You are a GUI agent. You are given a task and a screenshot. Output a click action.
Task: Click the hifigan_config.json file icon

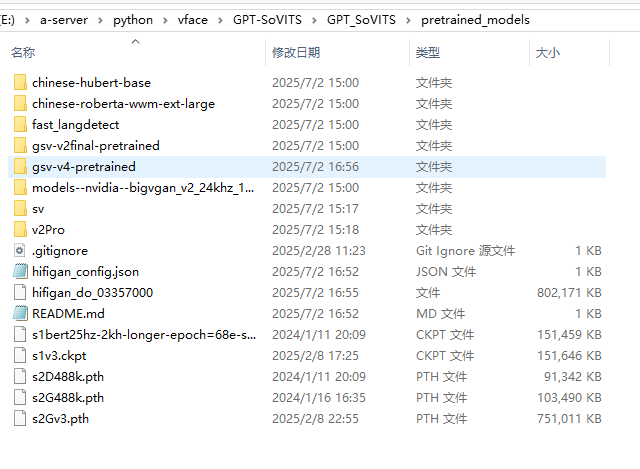[20, 271]
